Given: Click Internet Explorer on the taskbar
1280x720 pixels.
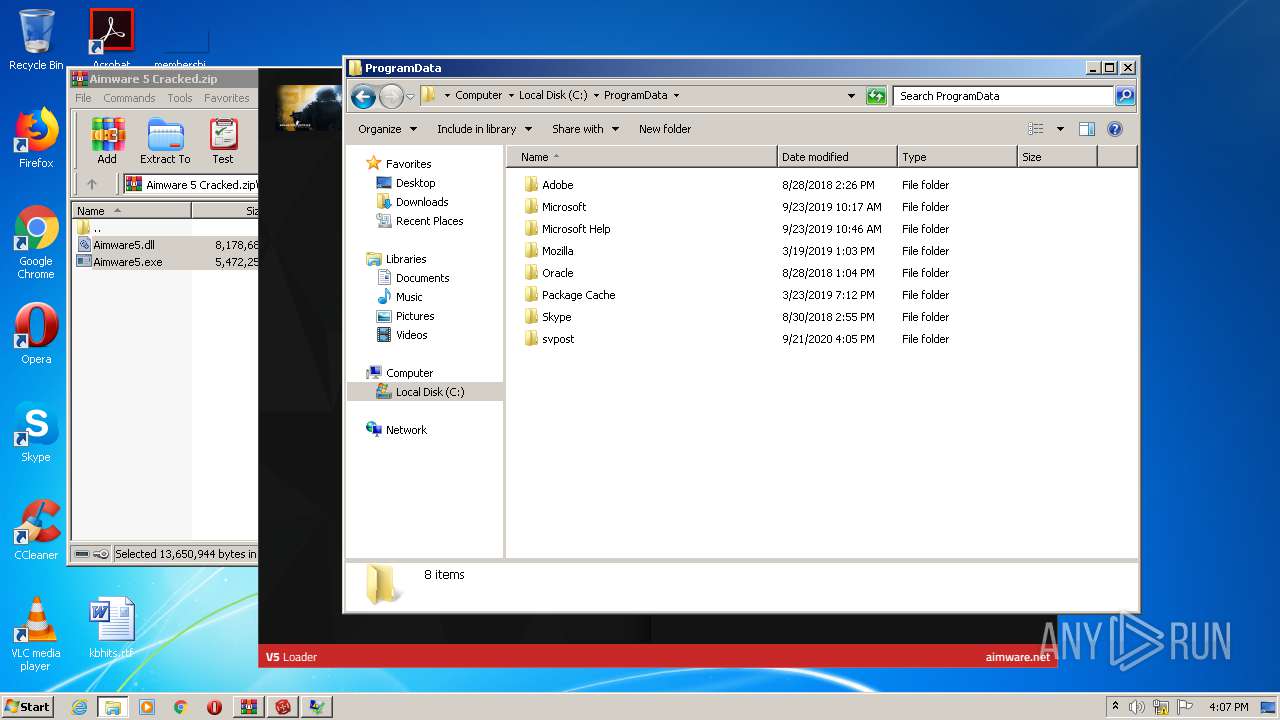Looking at the screenshot, I should click(x=79, y=707).
